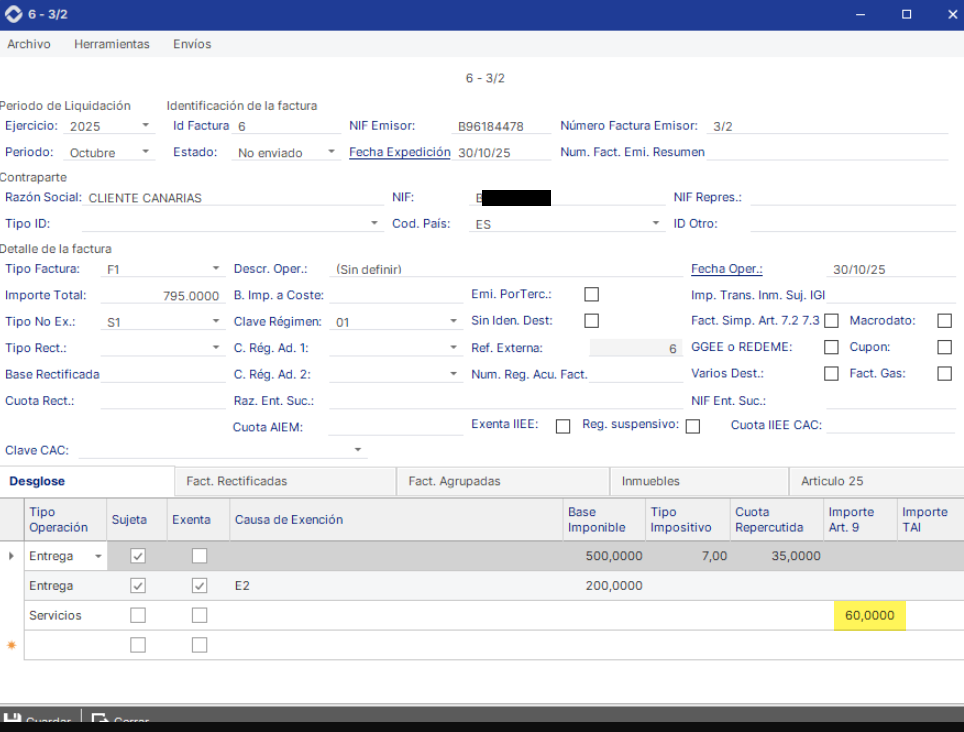The width and height of the screenshot is (964, 732).
Task: Select the highlighted 60,0000 Importe Art. 9 cell
Action: coord(869,615)
